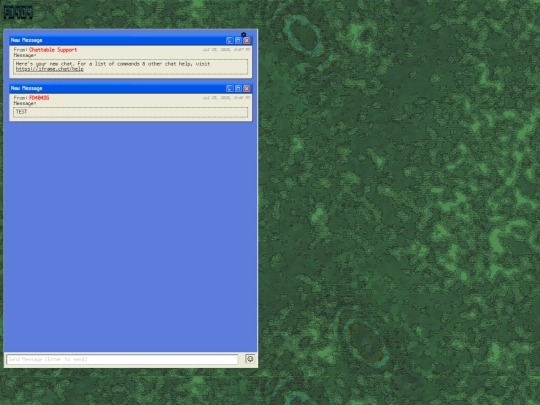Viewport: 540px width, 405px height.
Task: Close the FD4040S message window
Action: [x=247, y=89]
